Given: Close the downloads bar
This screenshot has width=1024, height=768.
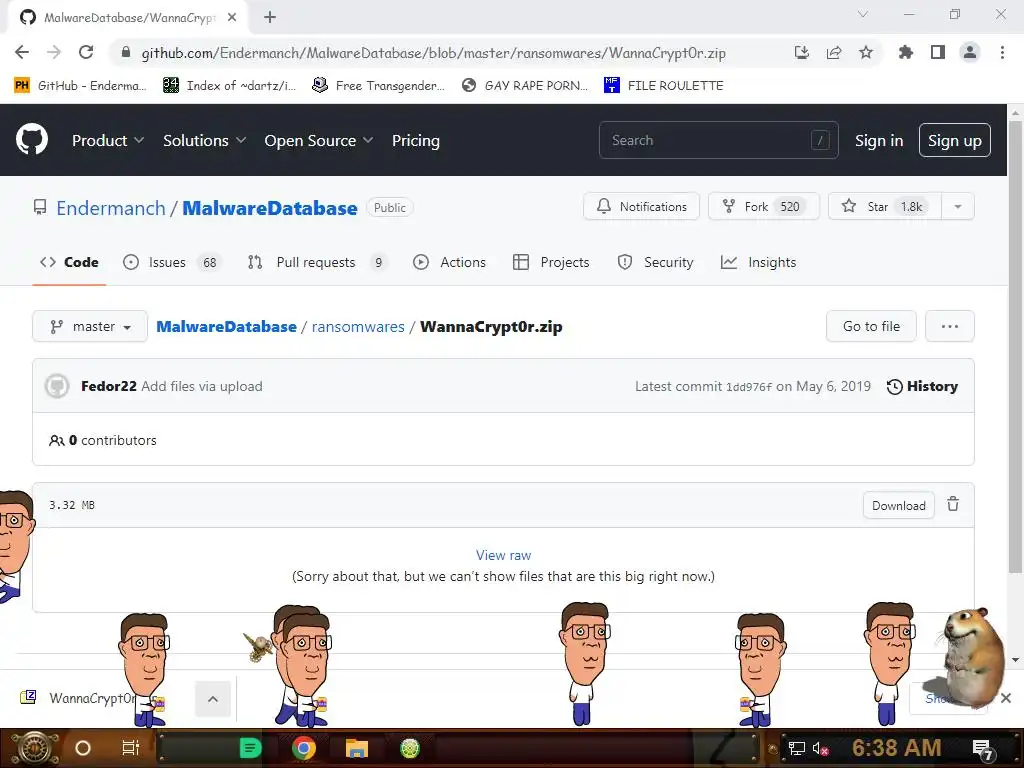Looking at the screenshot, I should tap(1006, 698).
